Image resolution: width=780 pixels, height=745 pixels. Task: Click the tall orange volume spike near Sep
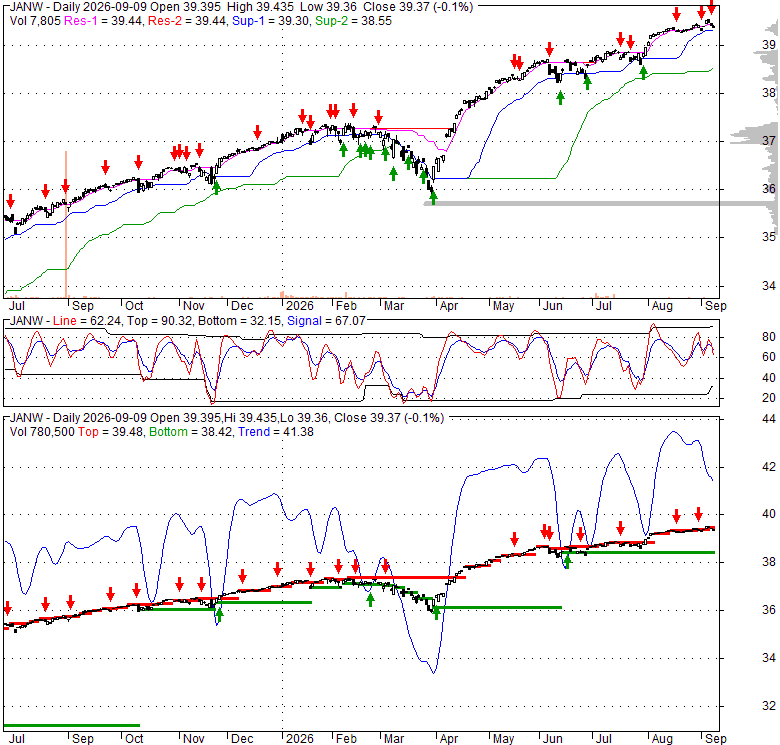point(66,224)
